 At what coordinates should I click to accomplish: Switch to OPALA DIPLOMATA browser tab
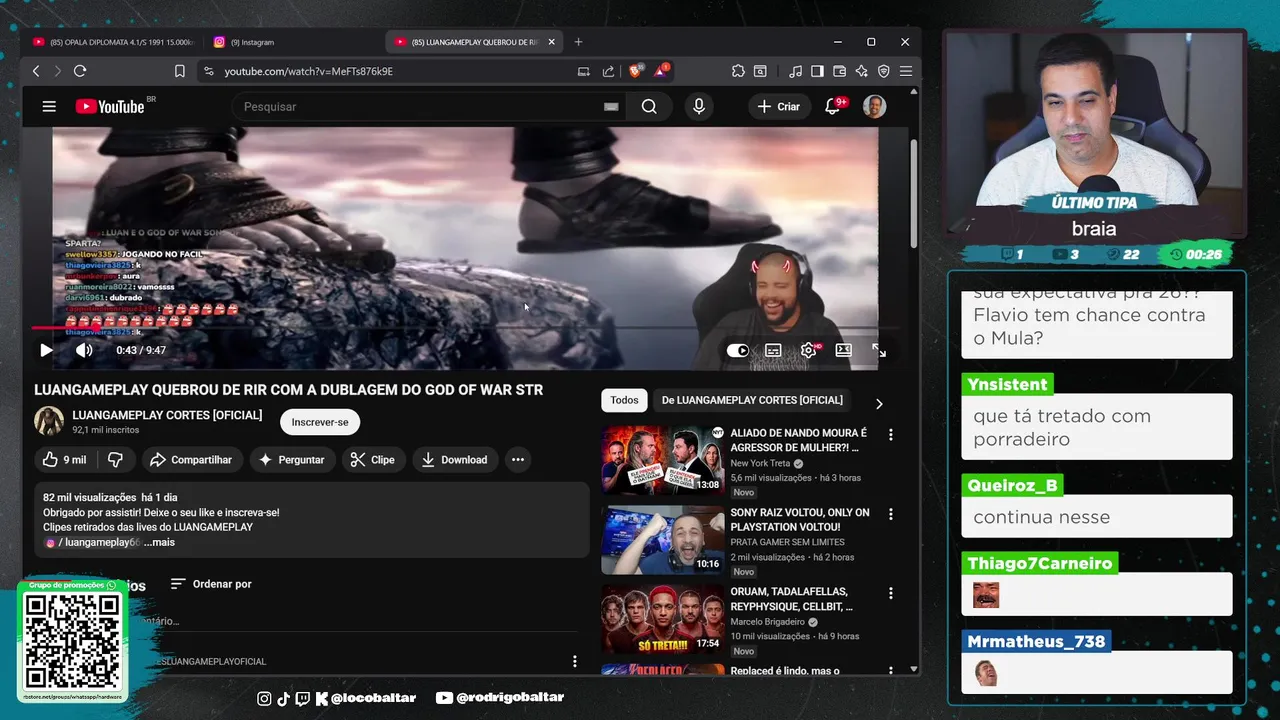[x=112, y=42]
